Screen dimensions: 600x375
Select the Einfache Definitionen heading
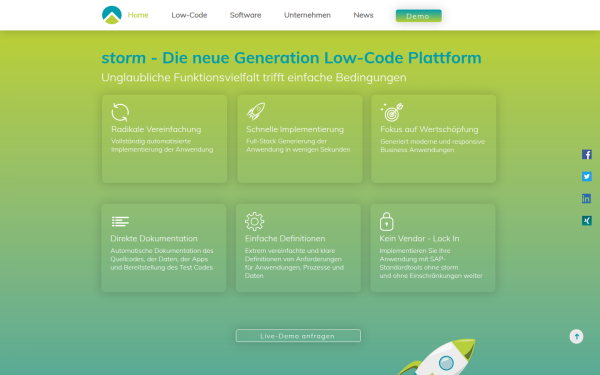click(285, 238)
